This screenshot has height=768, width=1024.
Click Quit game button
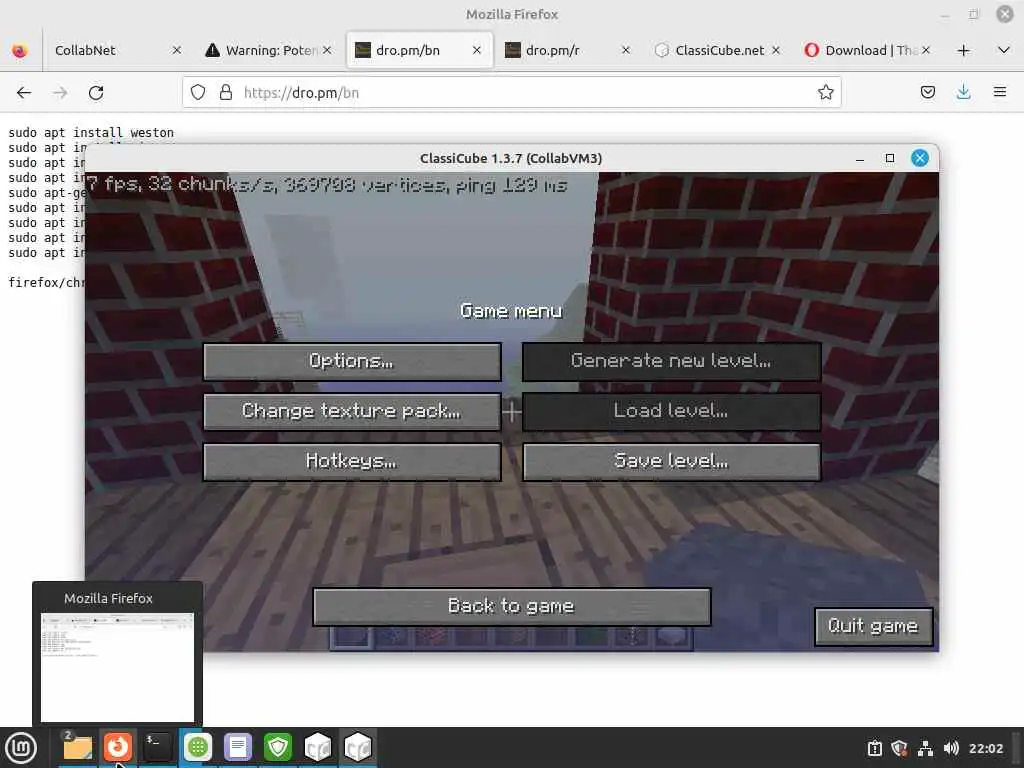pyautogui.click(x=873, y=626)
